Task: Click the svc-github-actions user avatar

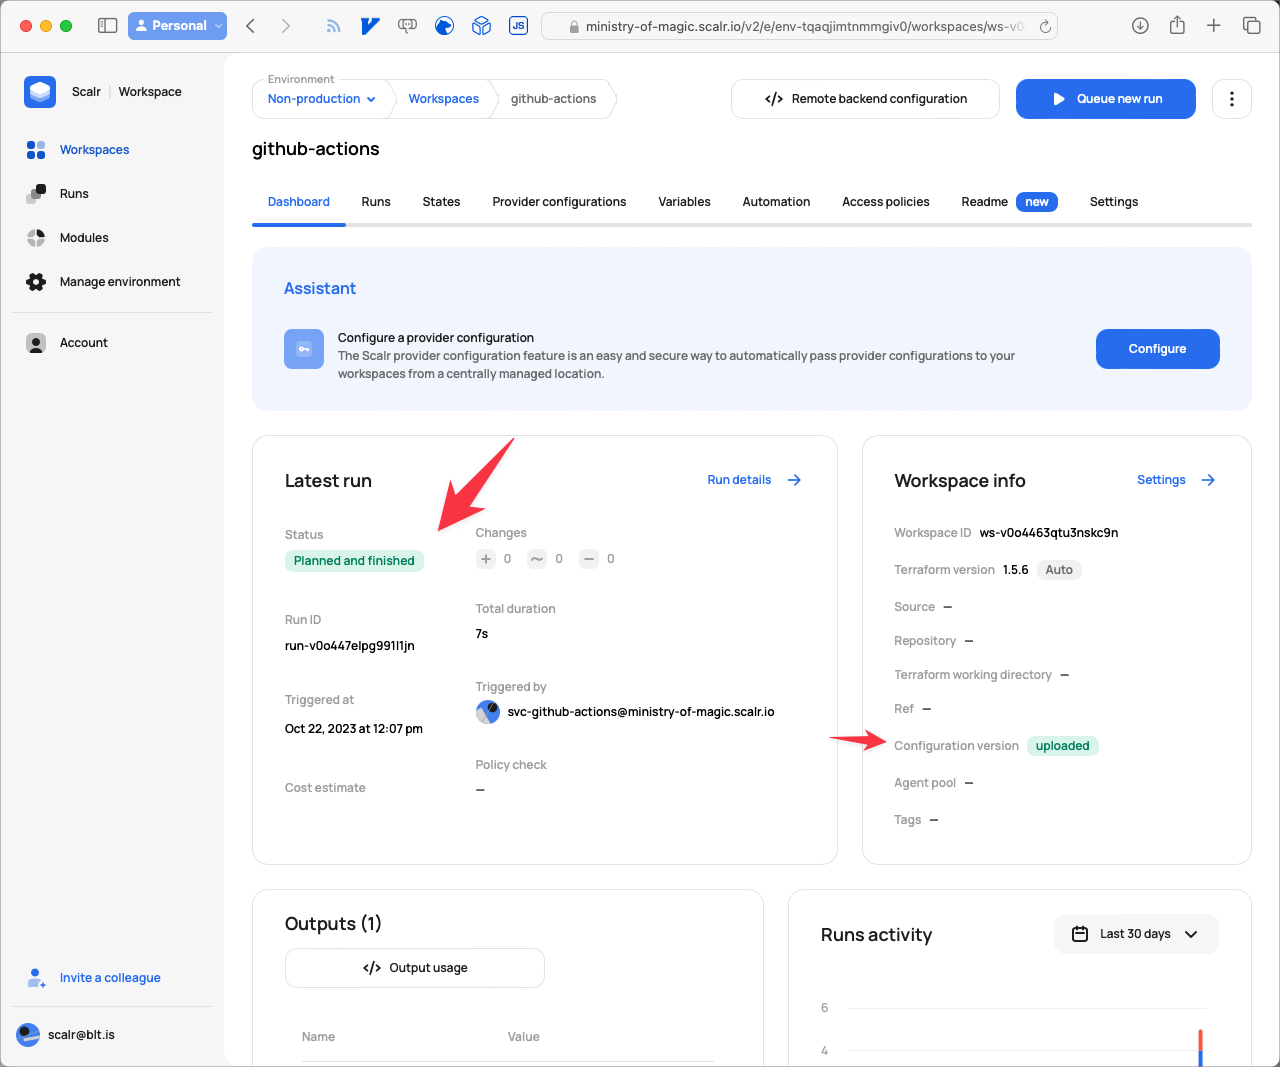Action: [488, 712]
